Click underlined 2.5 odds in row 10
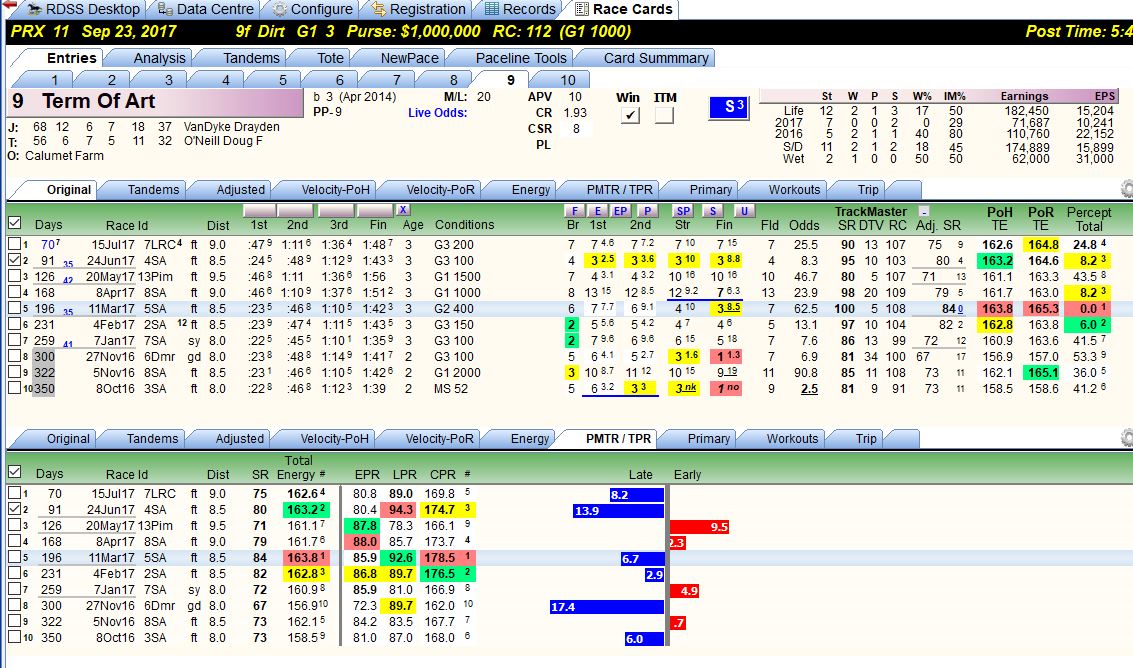Screen dimensions: 1133x668 809,388
